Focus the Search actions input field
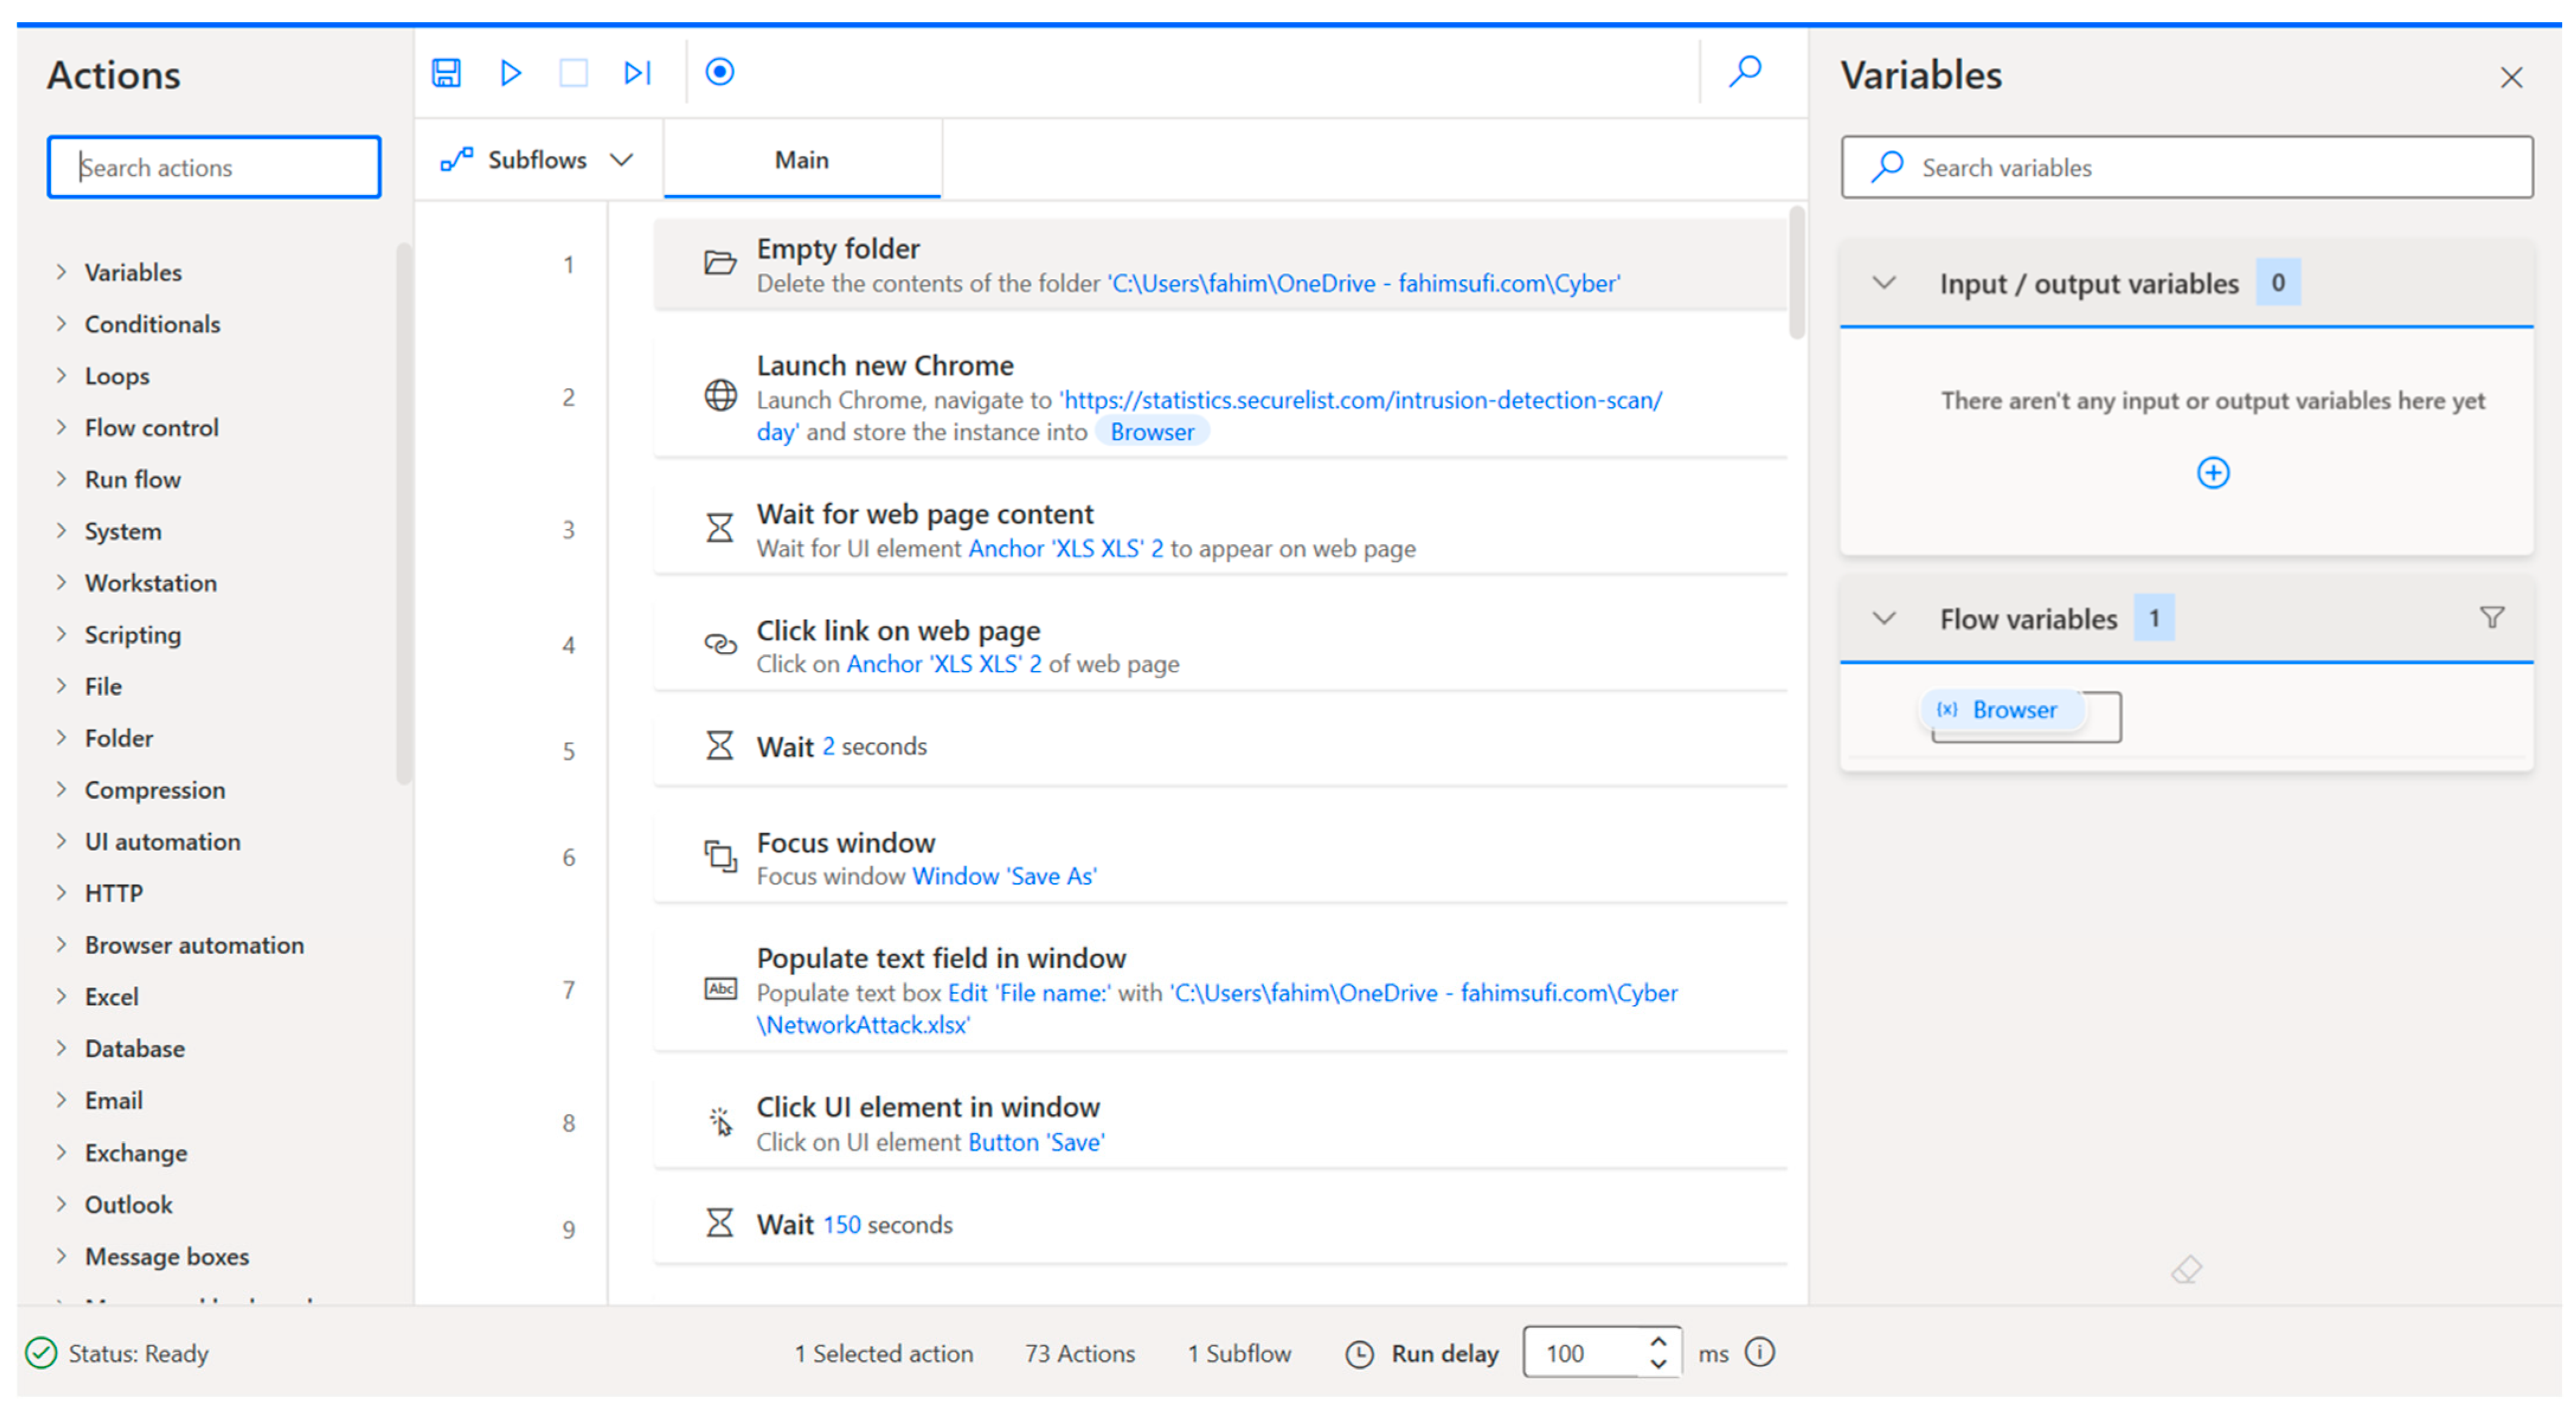2576x1414 pixels. 214,167
